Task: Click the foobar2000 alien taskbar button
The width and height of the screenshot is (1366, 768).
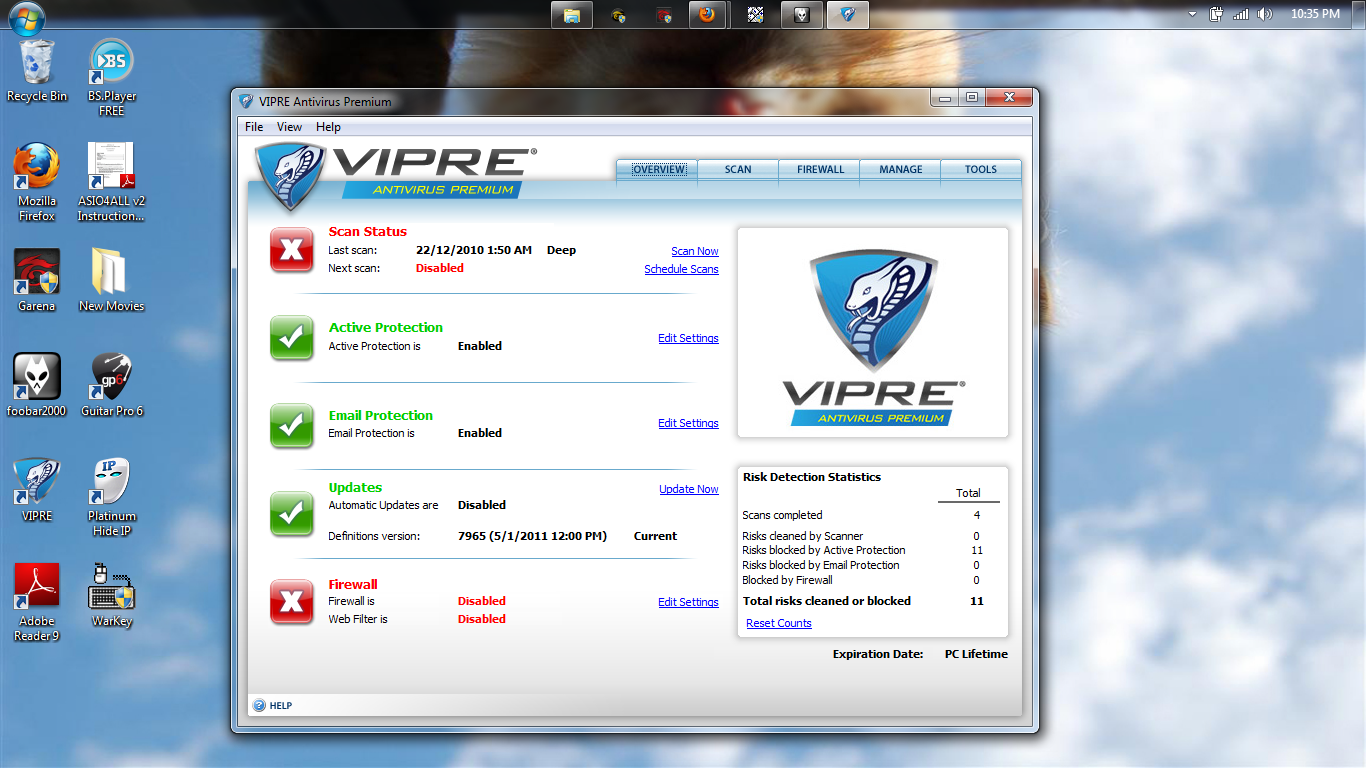Action: pyautogui.click(x=802, y=15)
